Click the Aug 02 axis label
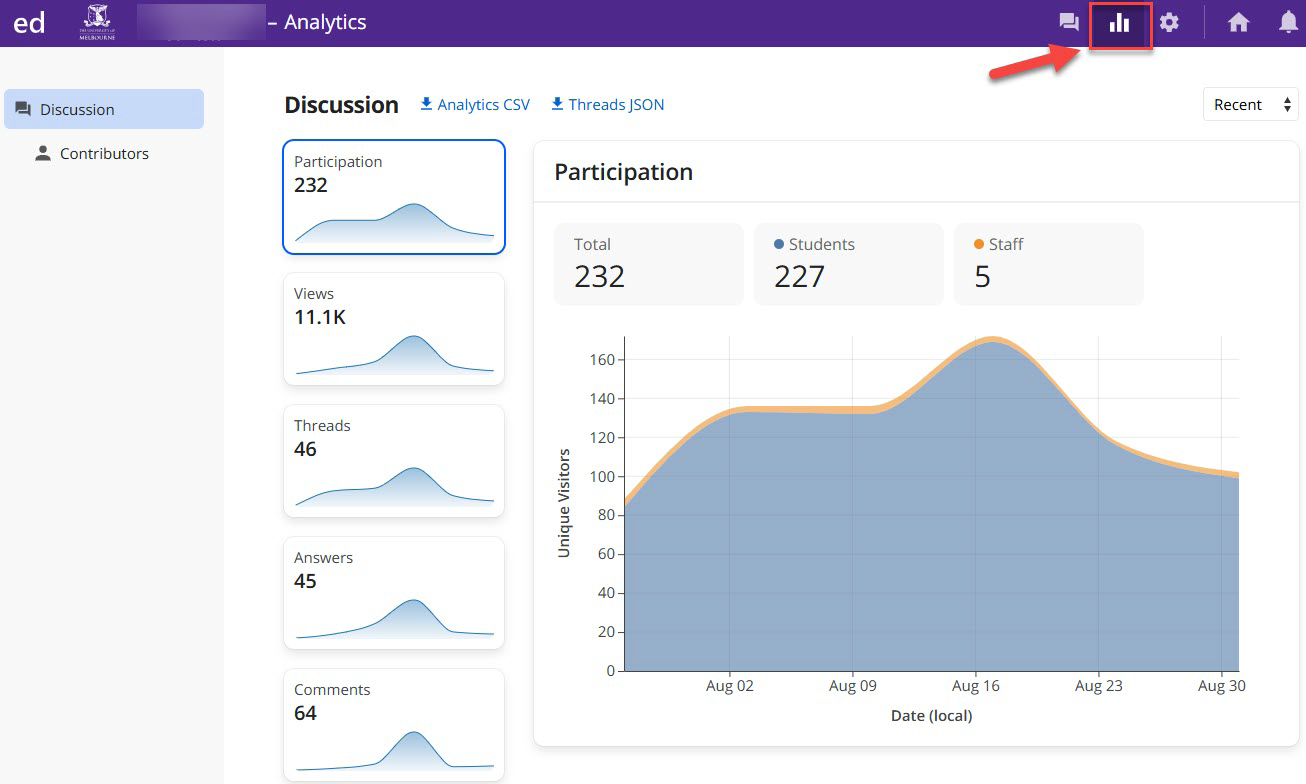The width and height of the screenshot is (1306, 784). pyautogui.click(x=730, y=686)
